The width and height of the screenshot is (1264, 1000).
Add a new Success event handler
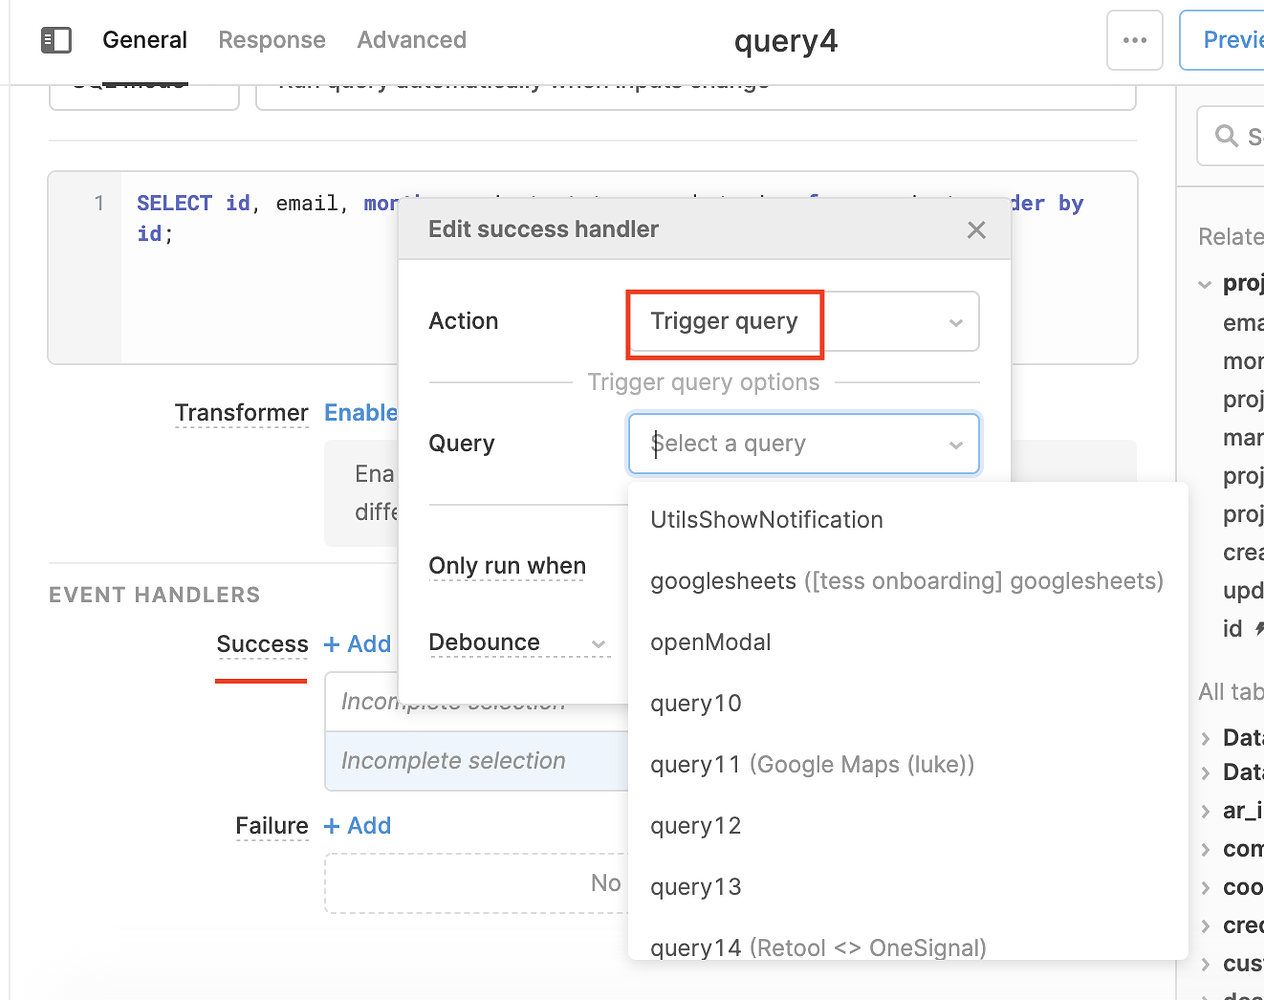coord(357,644)
